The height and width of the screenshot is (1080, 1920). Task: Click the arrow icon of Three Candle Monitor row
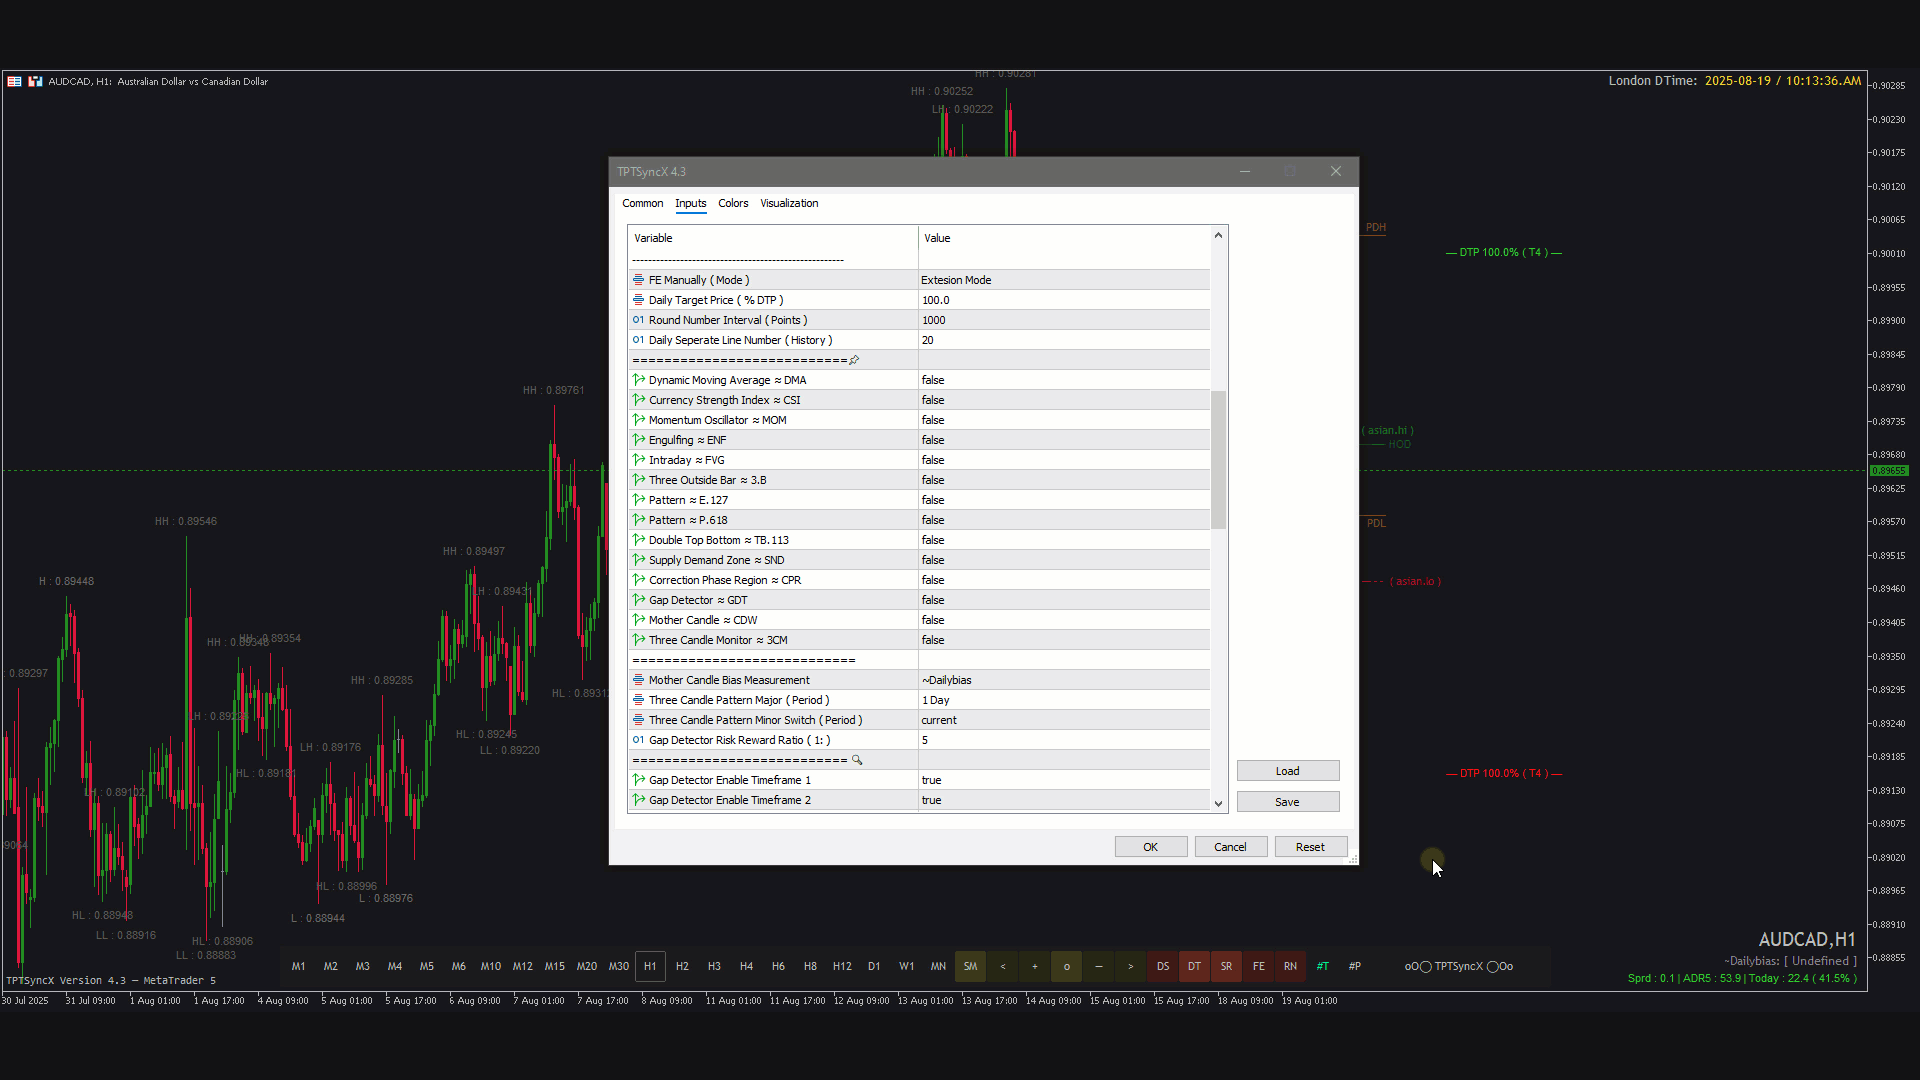638,640
